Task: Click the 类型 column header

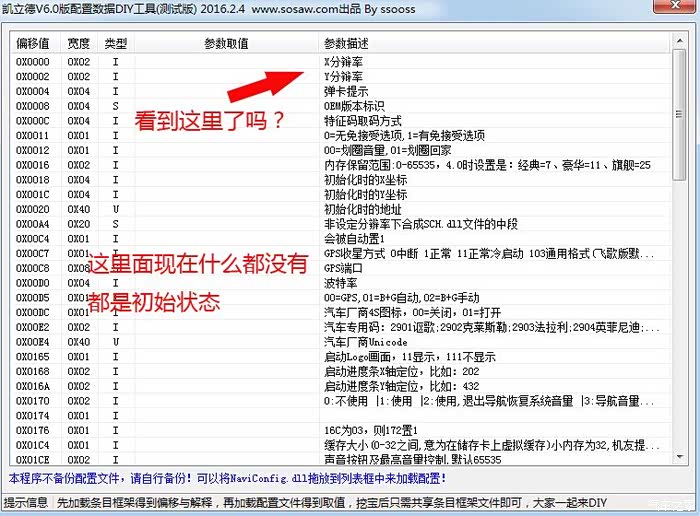Action: (x=116, y=44)
